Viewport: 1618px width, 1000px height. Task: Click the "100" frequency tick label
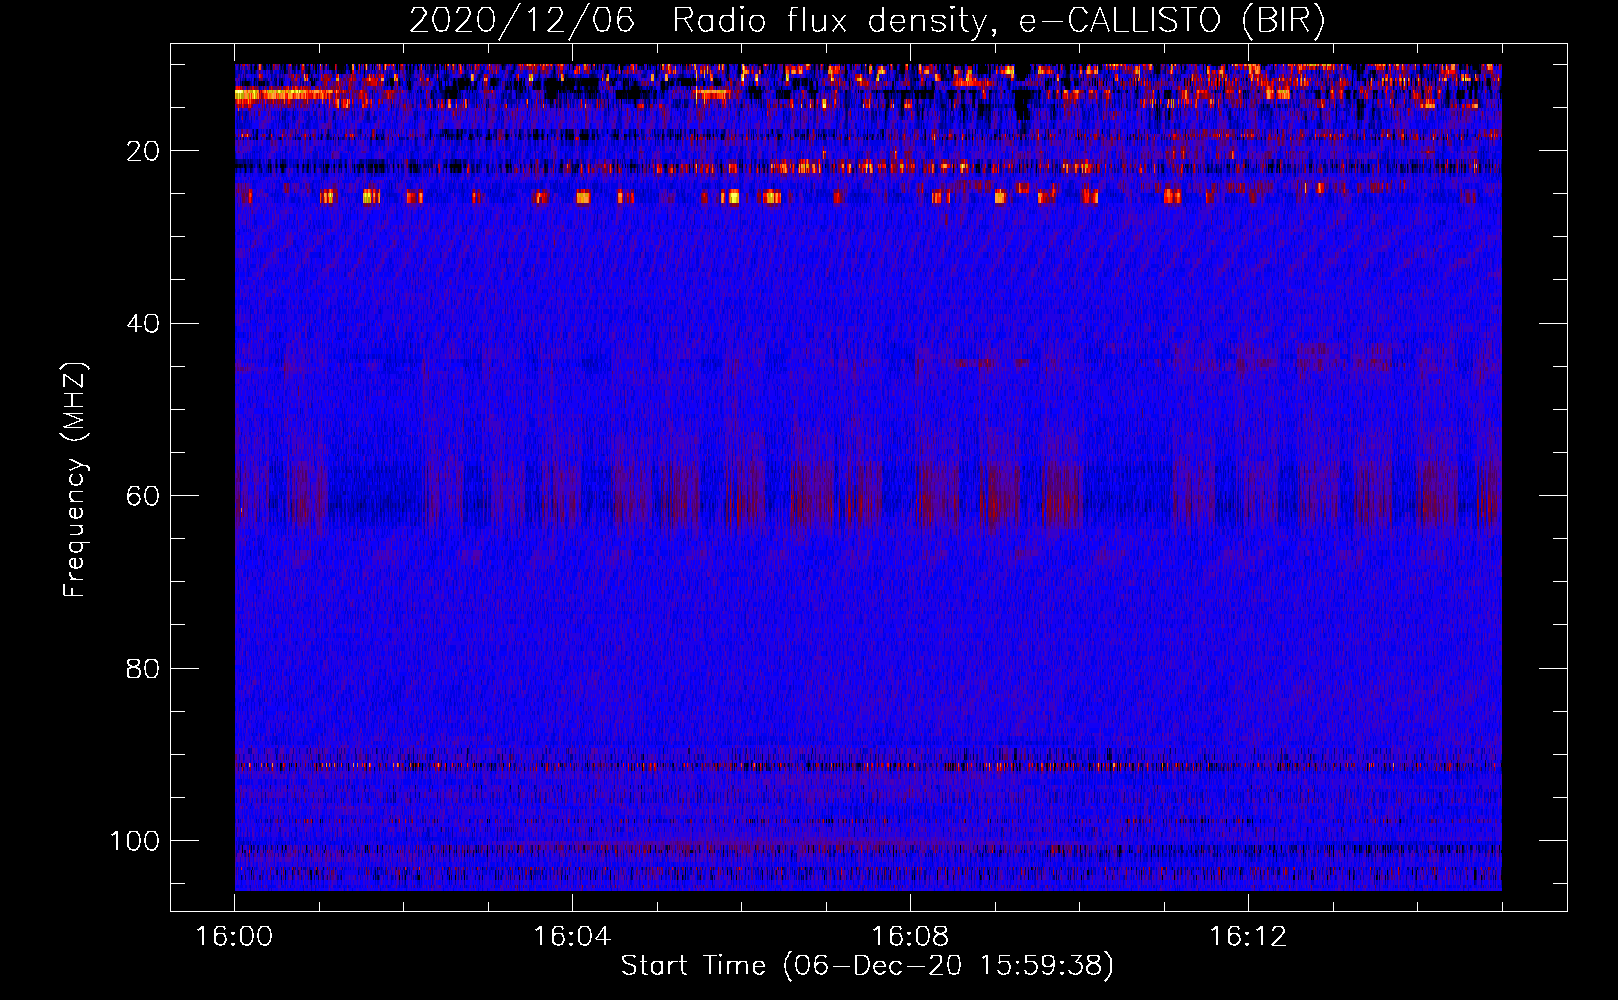coord(134,841)
